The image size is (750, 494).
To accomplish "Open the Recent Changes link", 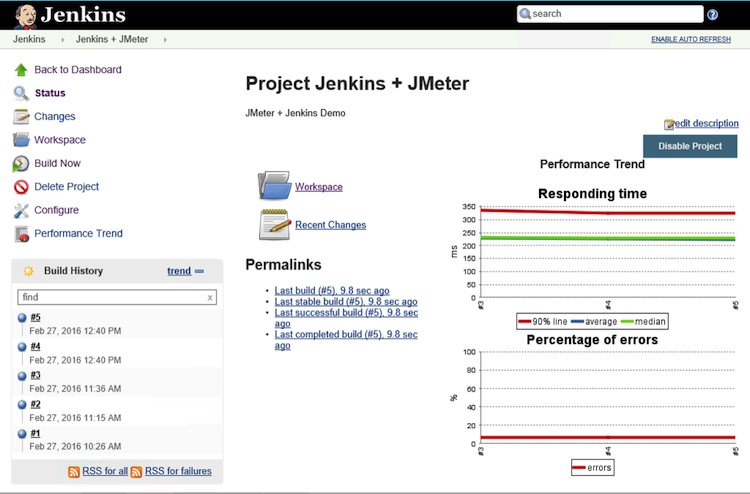I will pyautogui.click(x=331, y=225).
